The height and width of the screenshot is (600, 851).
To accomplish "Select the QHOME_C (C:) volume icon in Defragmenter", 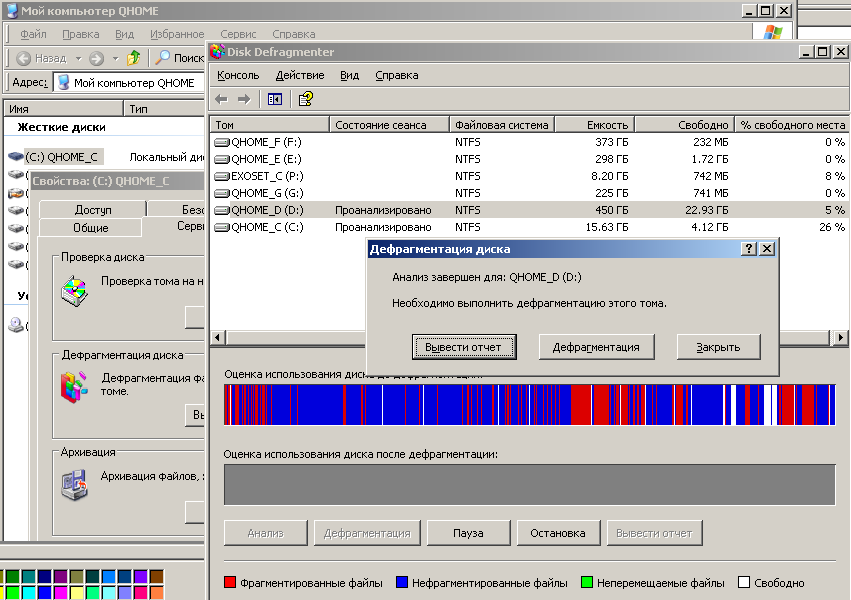I will 222,227.
